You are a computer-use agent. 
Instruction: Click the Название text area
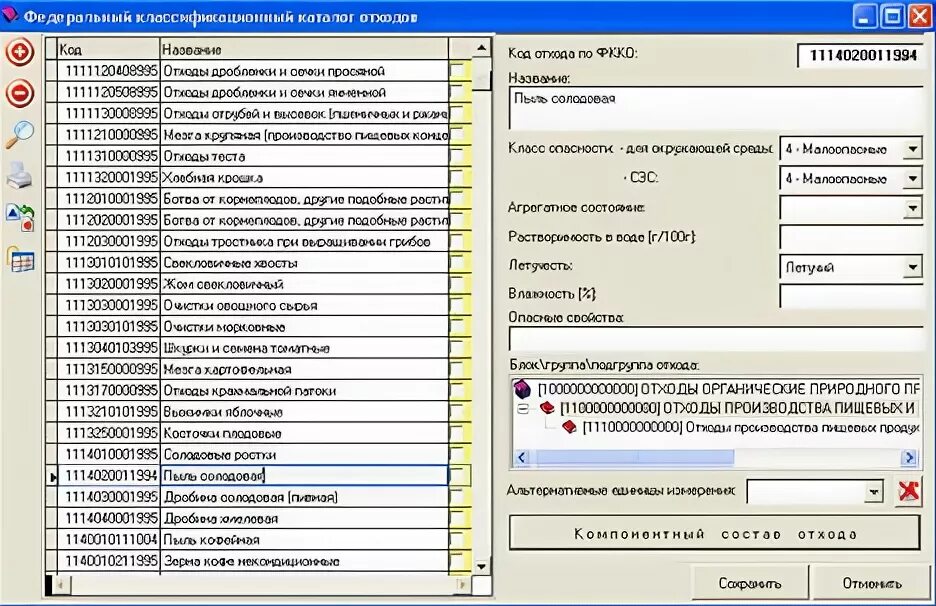(716, 108)
